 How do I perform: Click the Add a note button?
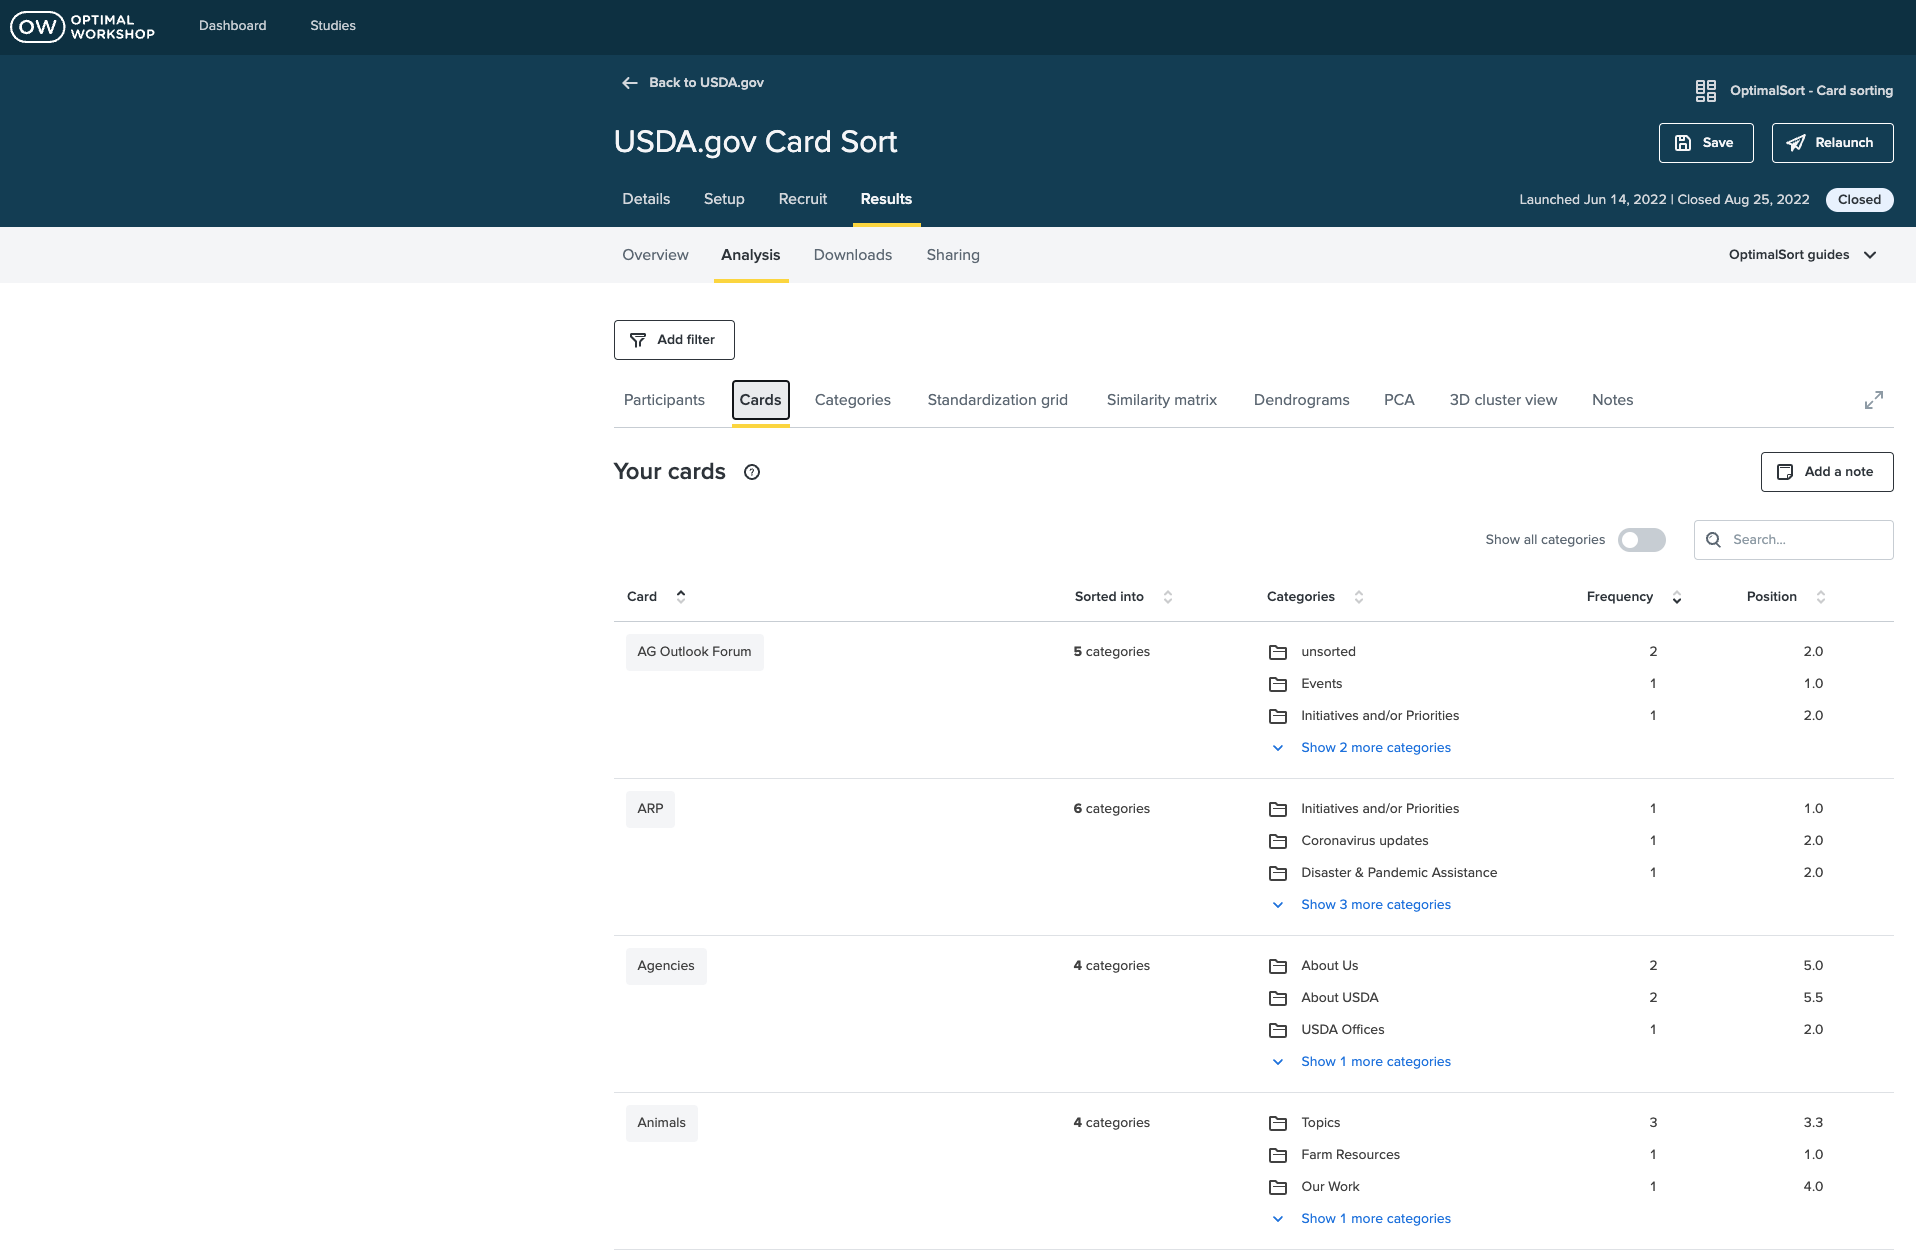1826,472
